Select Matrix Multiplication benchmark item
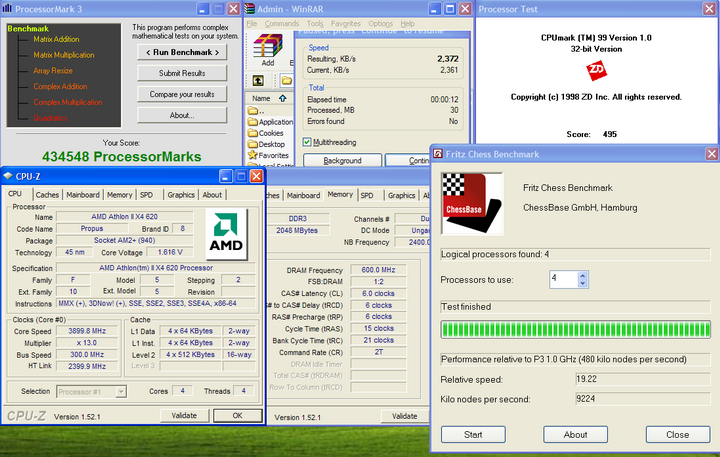The height and width of the screenshot is (457, 720). [x=64, y=55]
